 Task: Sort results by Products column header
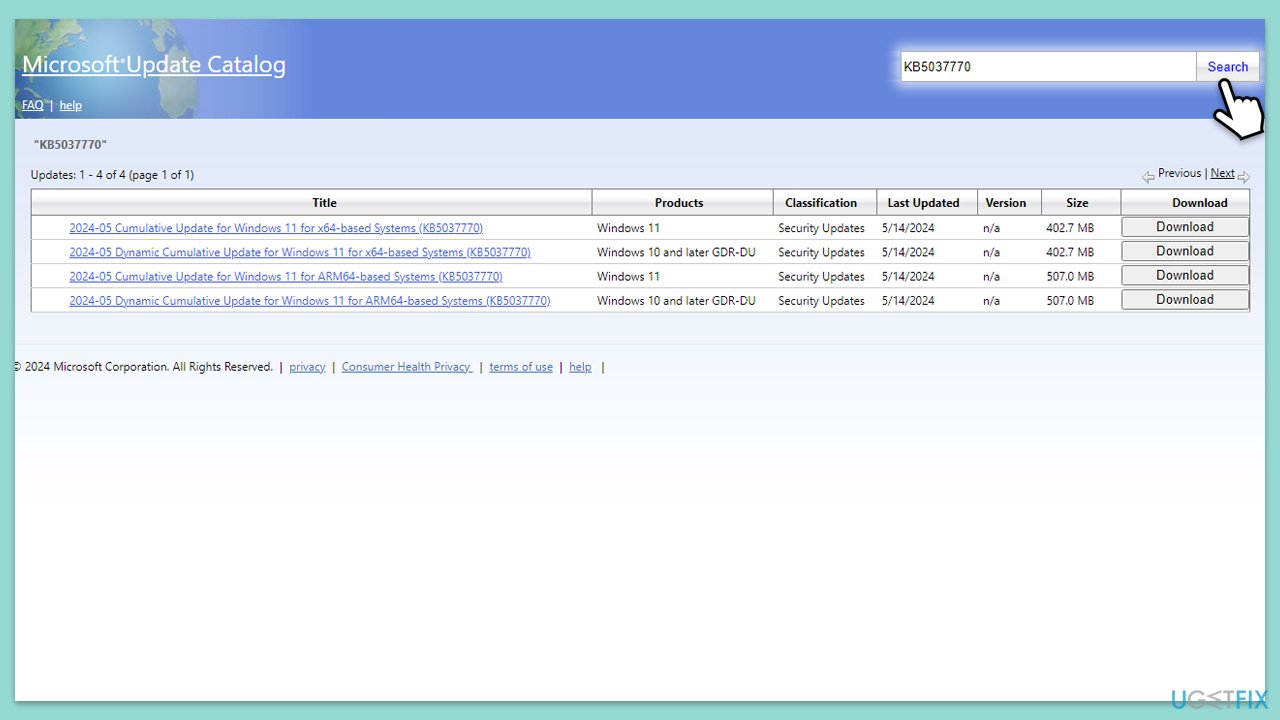coord(679,203)
